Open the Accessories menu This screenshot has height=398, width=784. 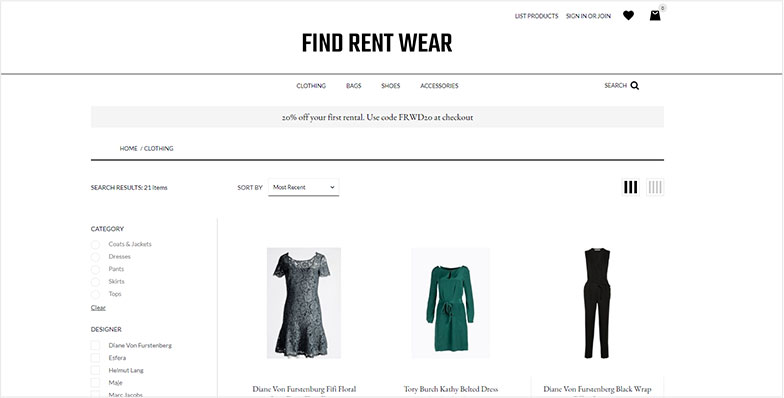(439, 86)
